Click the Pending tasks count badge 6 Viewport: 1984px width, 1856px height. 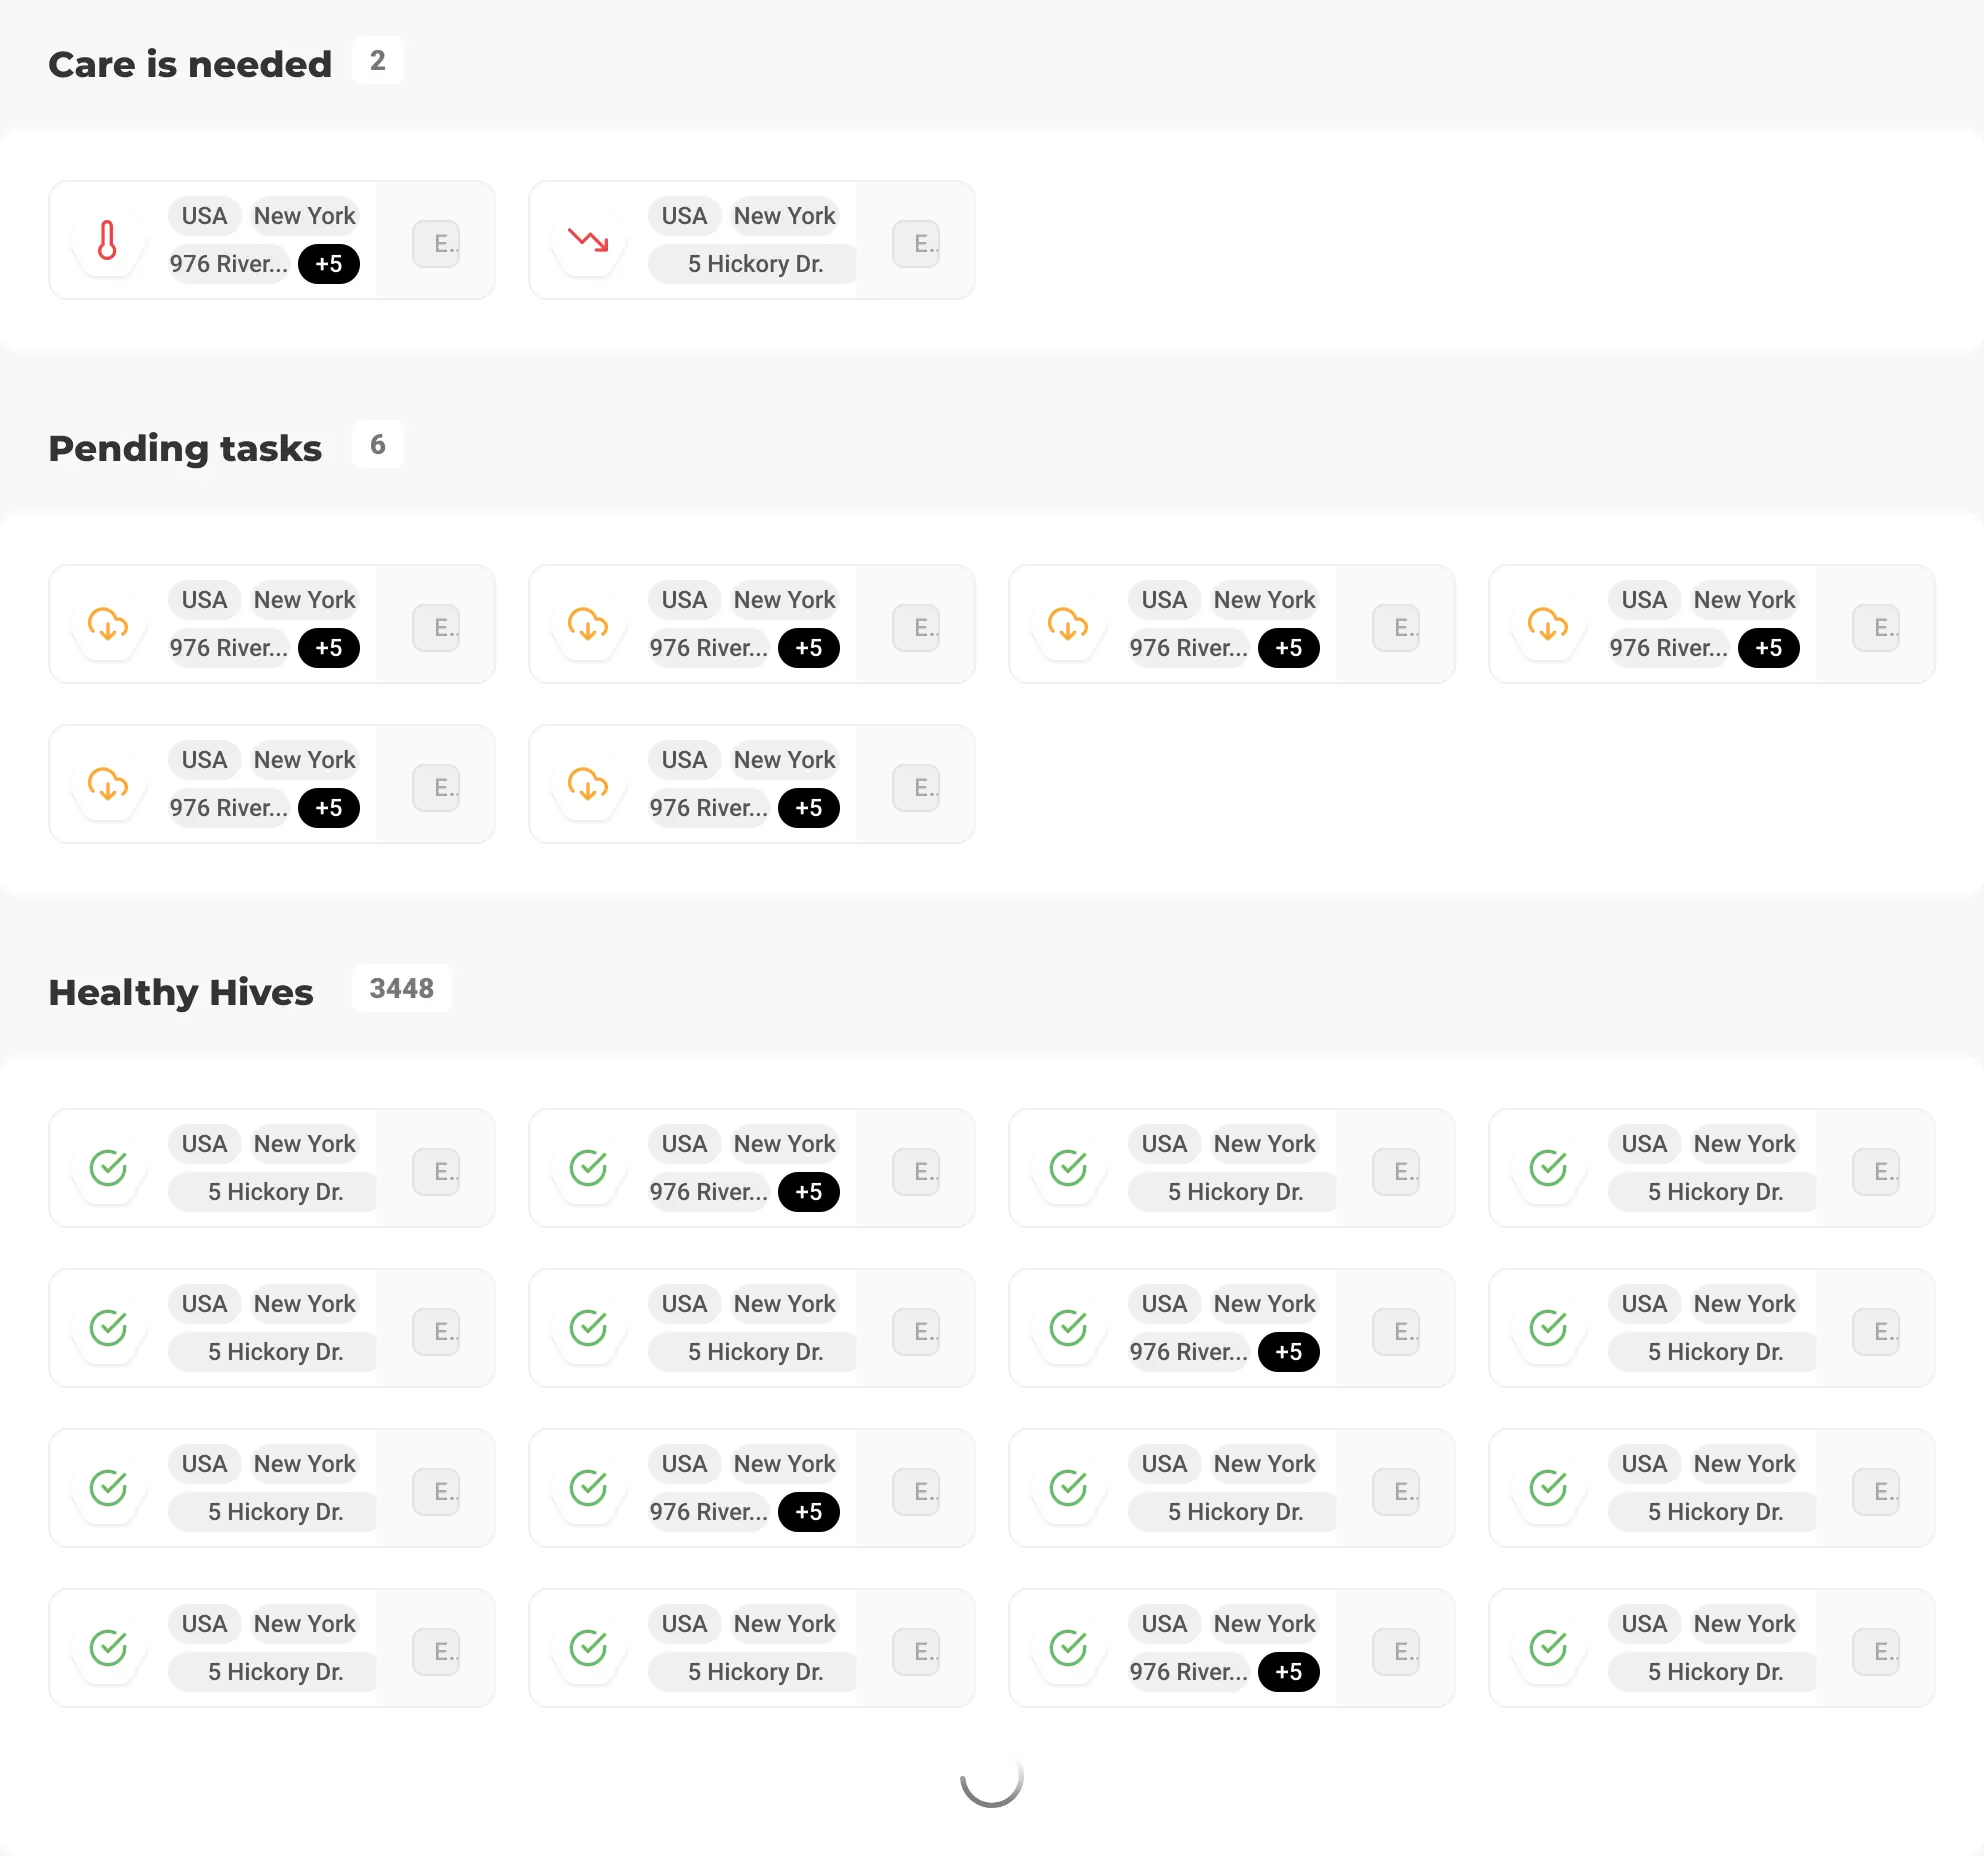point(377,445)
